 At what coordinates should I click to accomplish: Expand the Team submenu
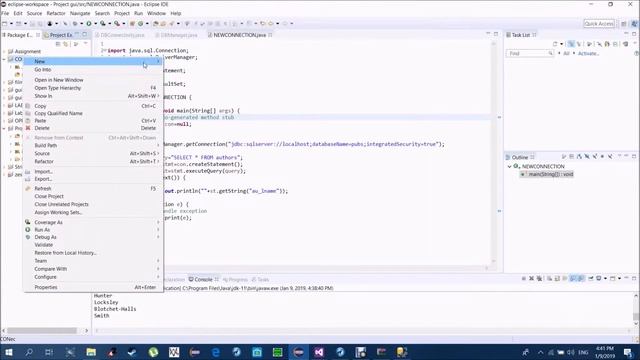[93, 261]
